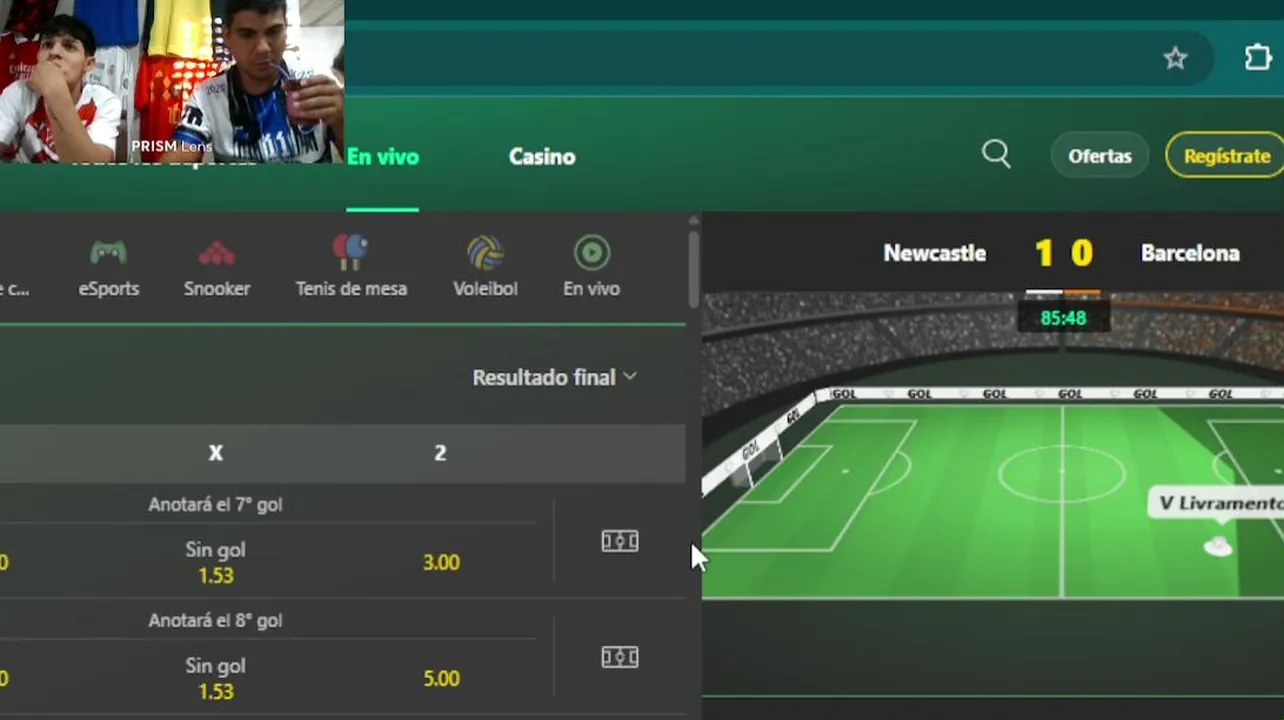1284x720 pixels.
Task: Switch to the En vivo tab
Action: [383, 156]
